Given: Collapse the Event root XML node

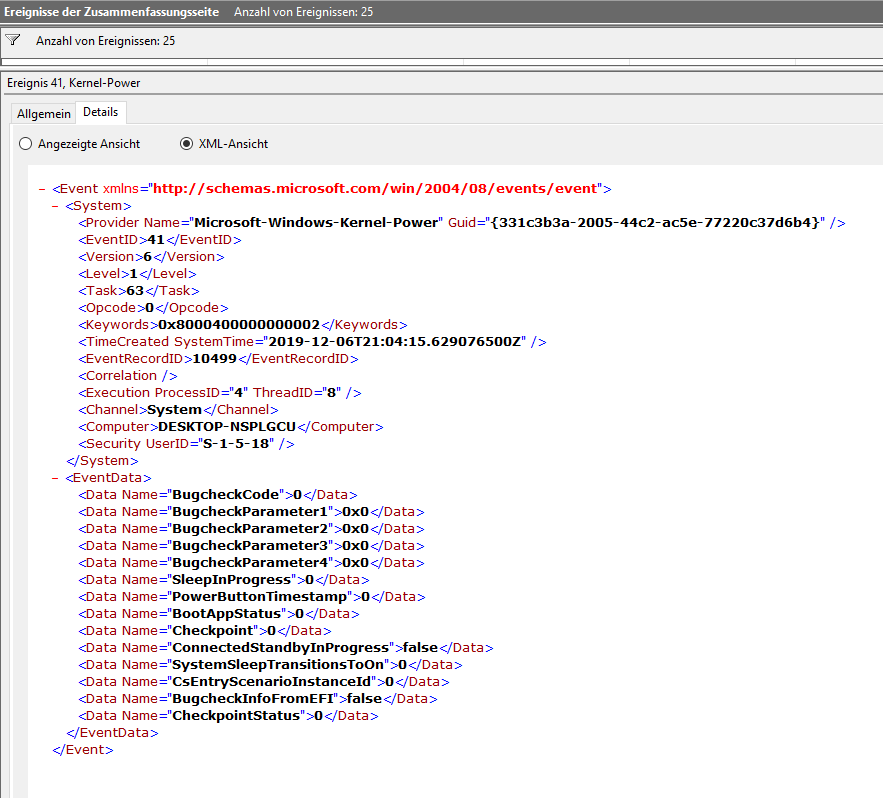Looking at the screenshot, I should point(42,189).
